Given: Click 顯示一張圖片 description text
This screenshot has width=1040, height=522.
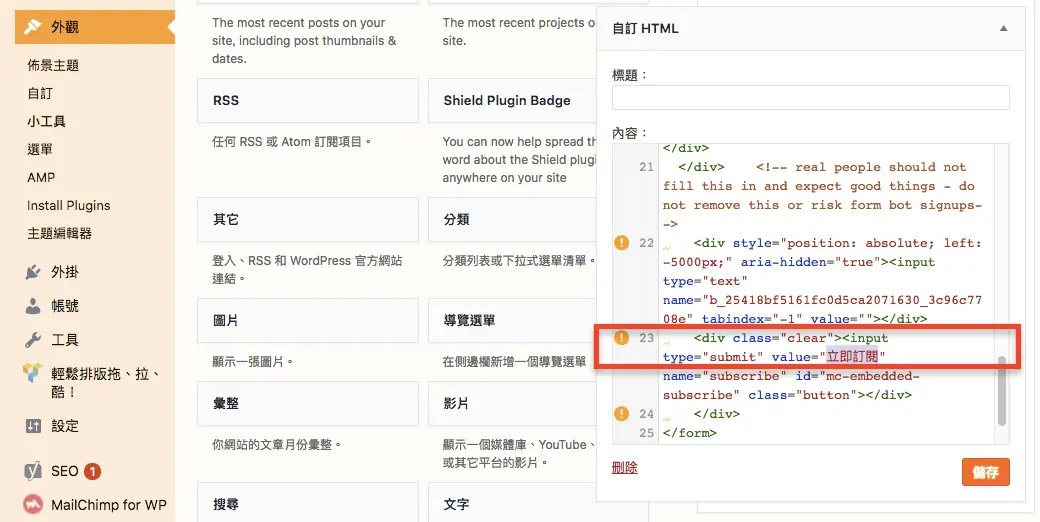Looking at the screenshot, I should (253, 362).
